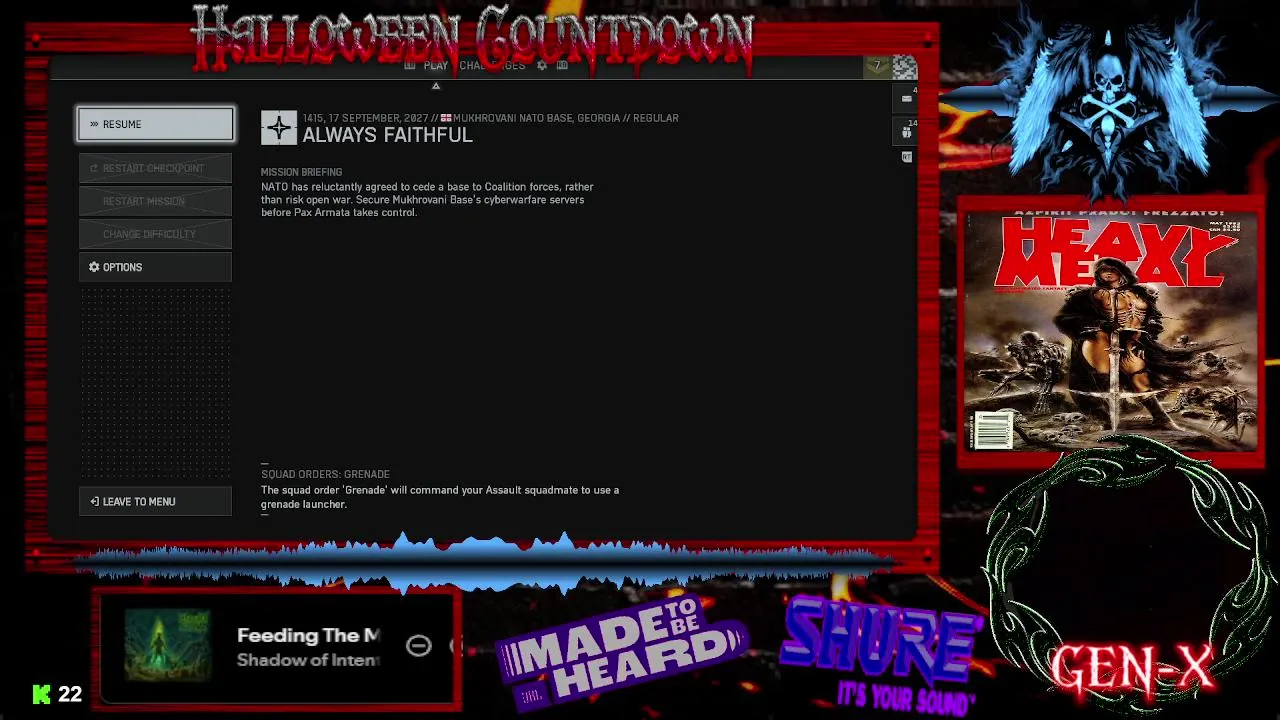Switch to the Challenges tab
The width and height of the screenshot is (1280, 720).
point(492,66)
